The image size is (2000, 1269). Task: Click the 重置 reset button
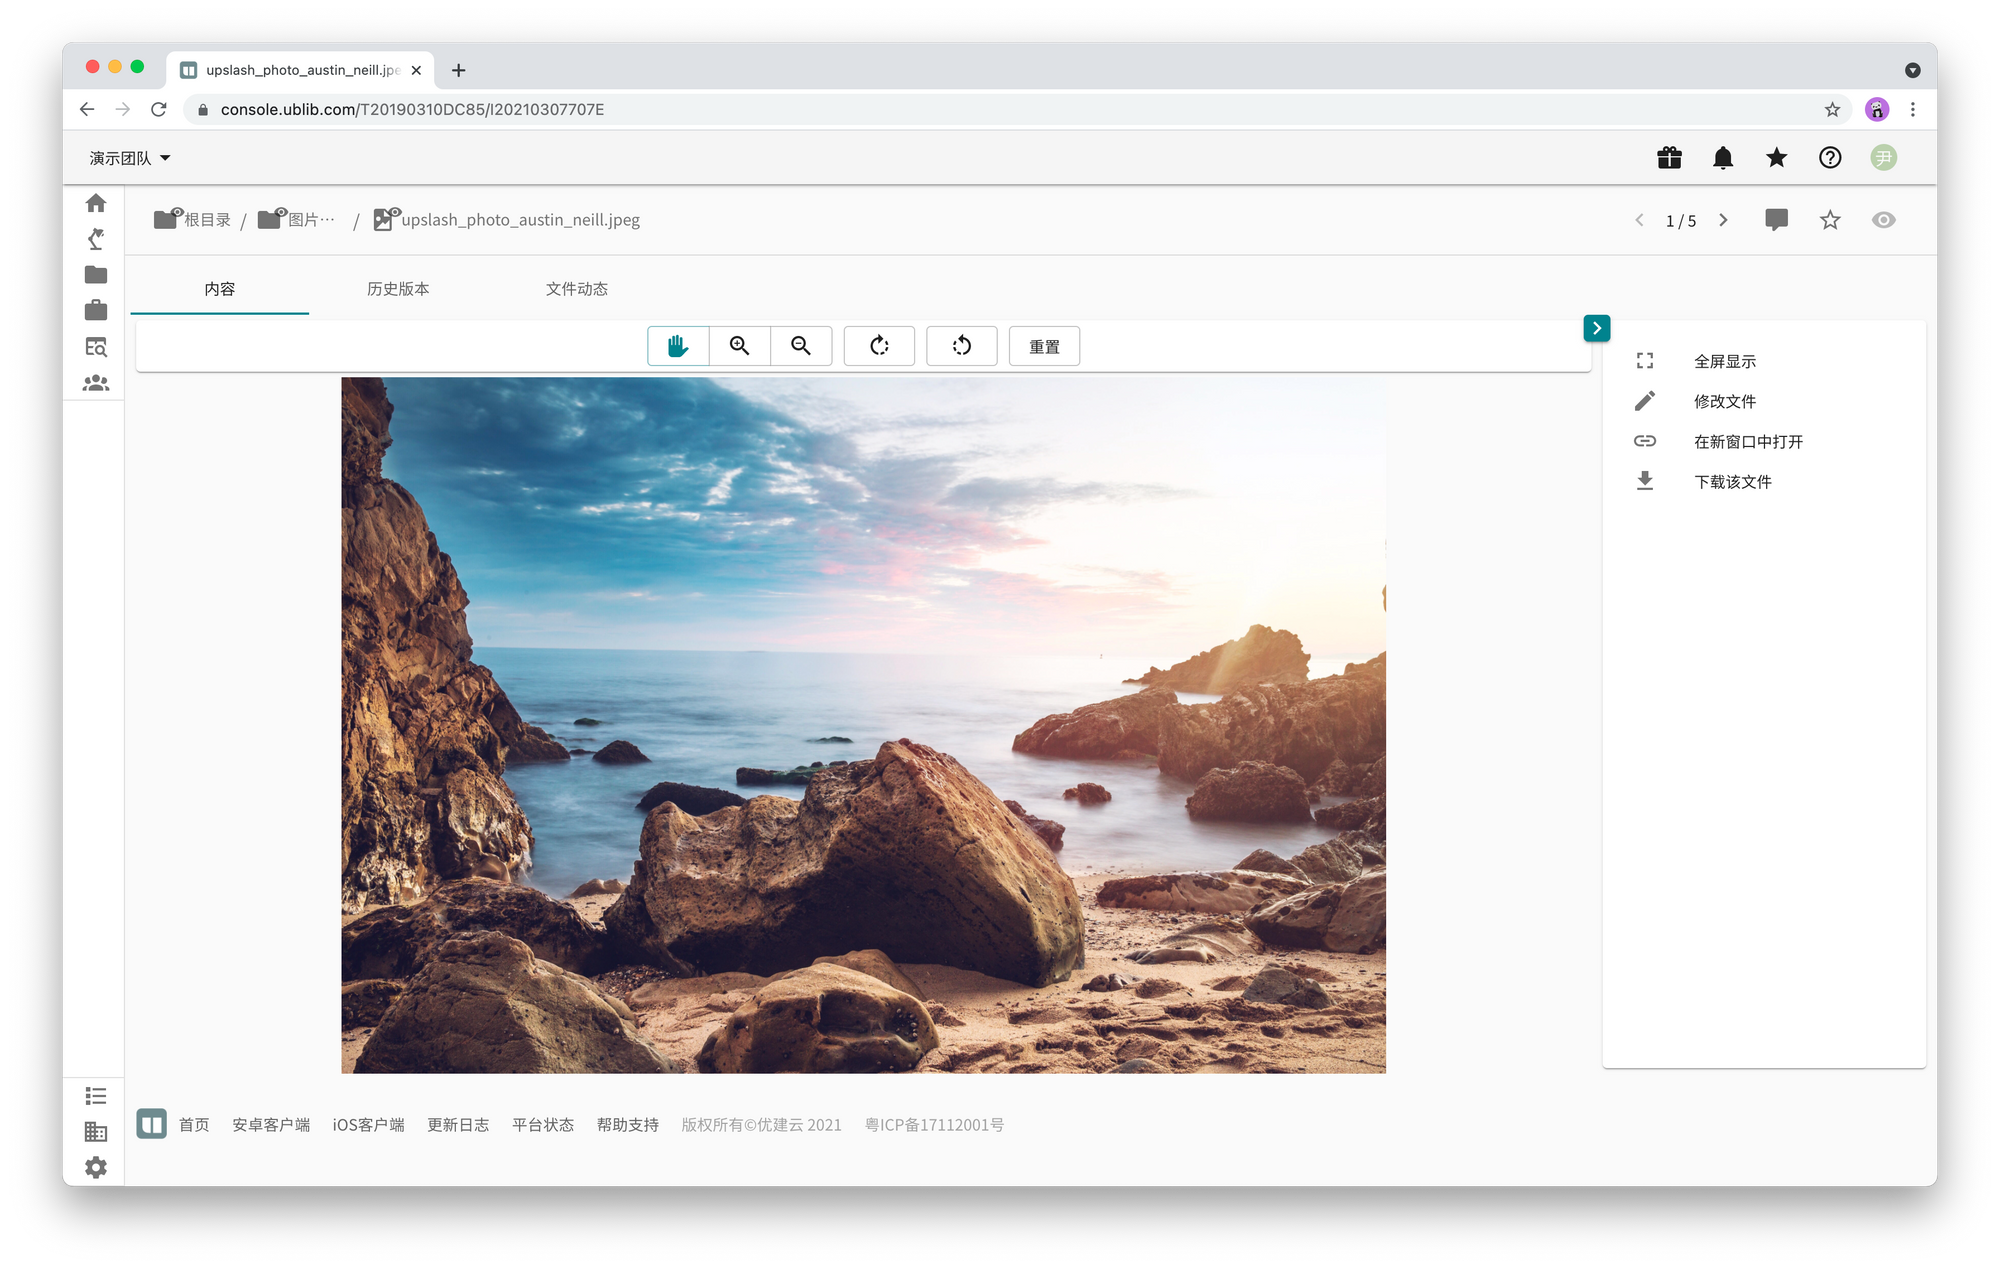[1044, 346]
